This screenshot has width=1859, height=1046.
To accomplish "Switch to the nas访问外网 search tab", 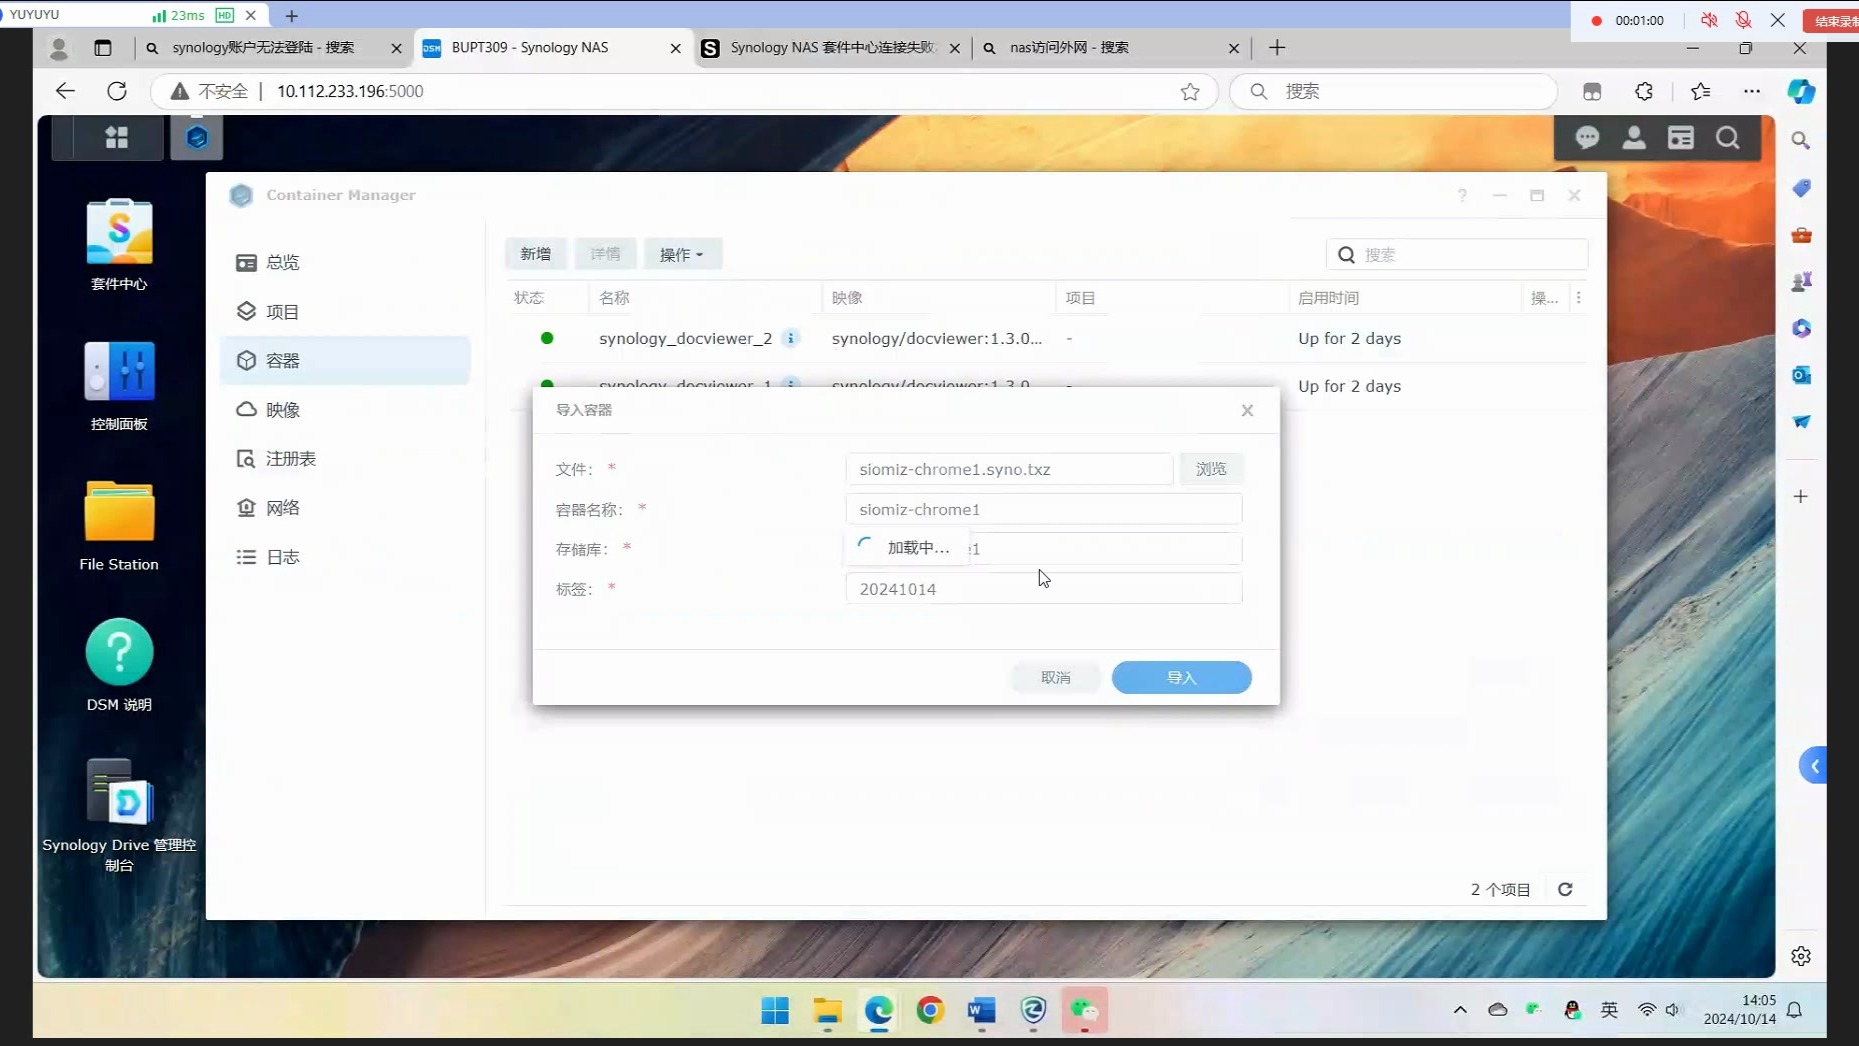I will [1110, 47].
